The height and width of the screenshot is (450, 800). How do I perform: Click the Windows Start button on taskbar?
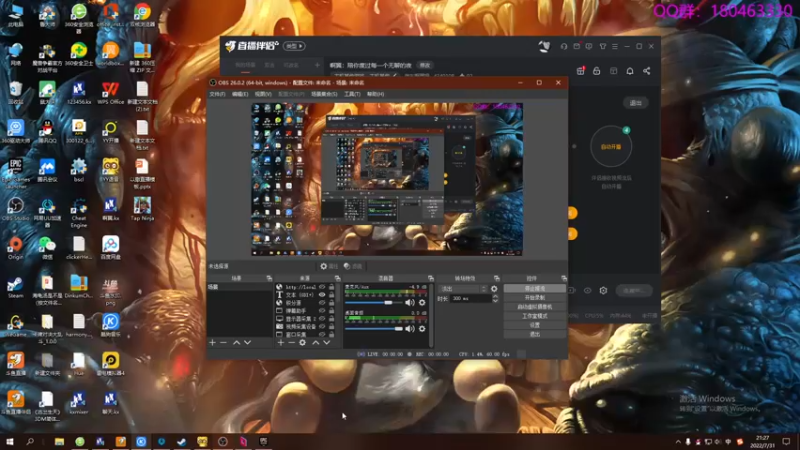point(10,441)
